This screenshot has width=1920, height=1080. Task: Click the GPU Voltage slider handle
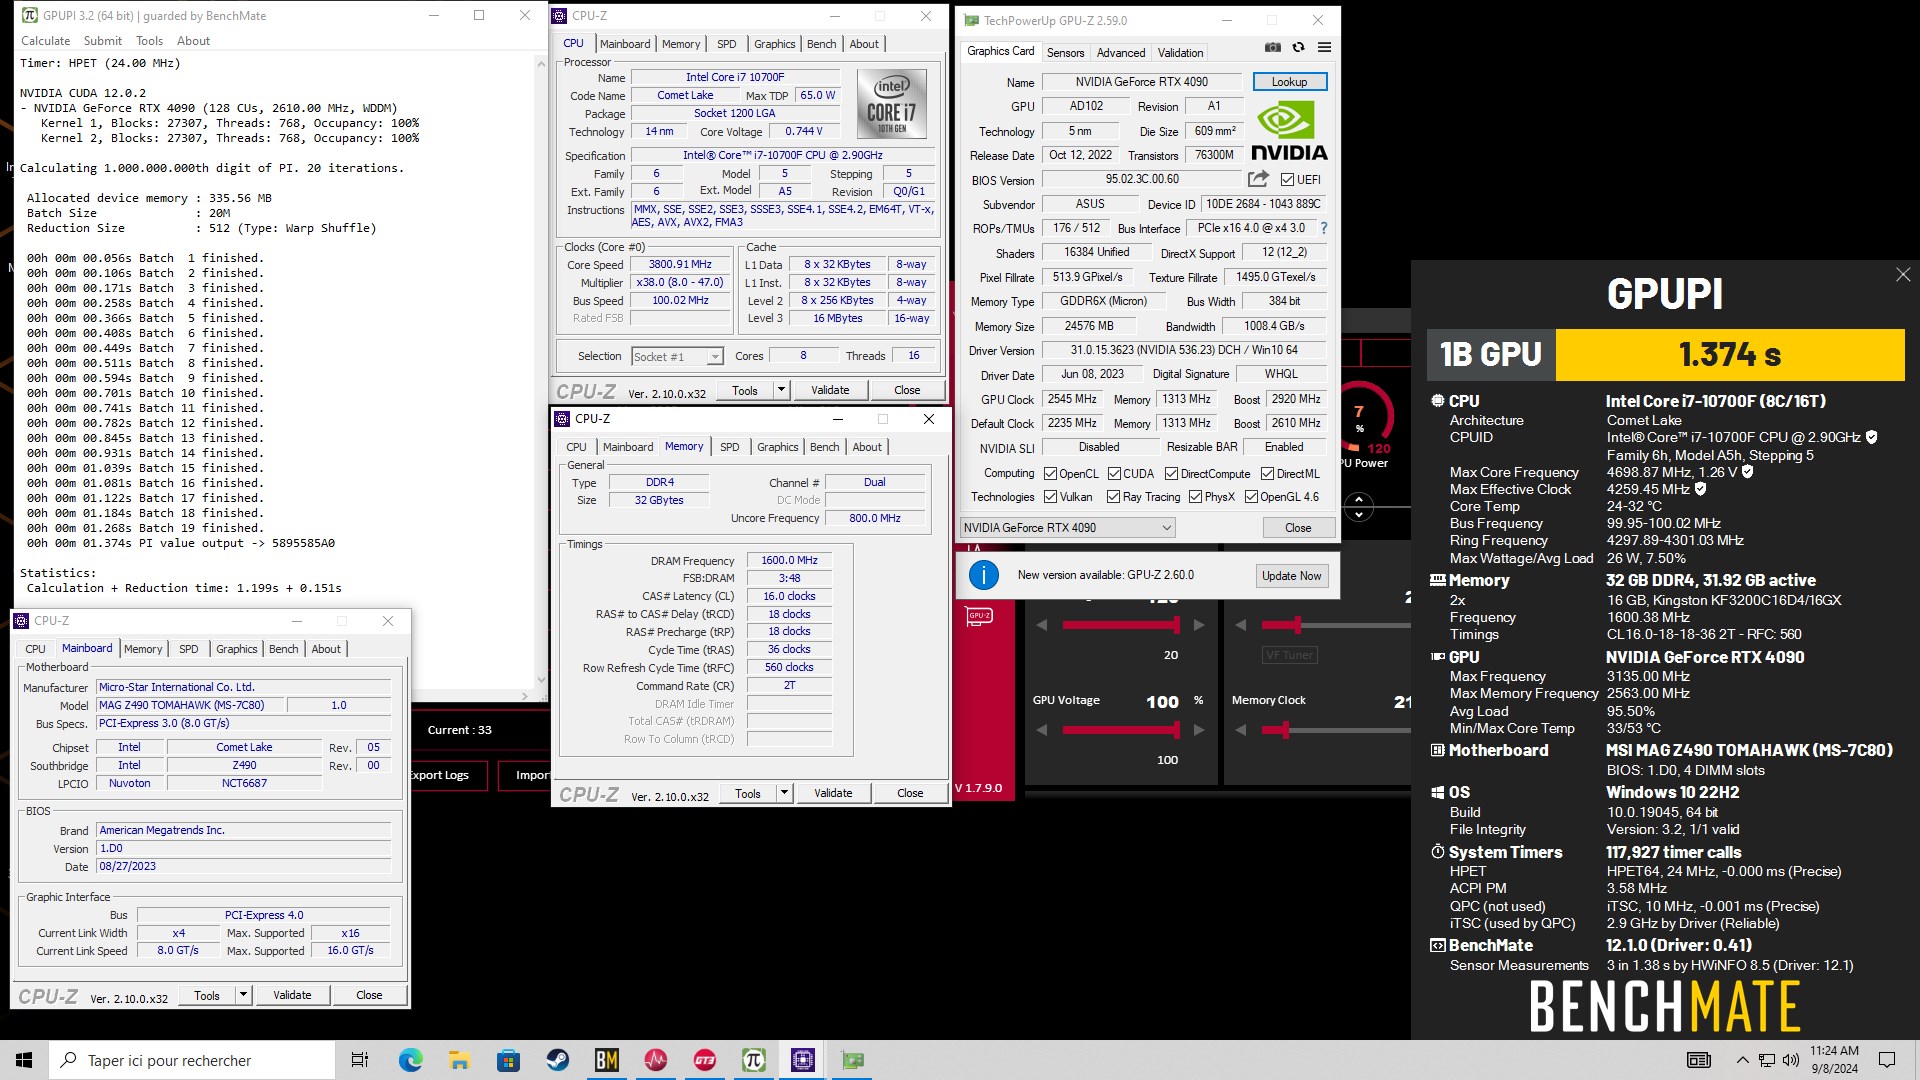[x=1176, y=730]
